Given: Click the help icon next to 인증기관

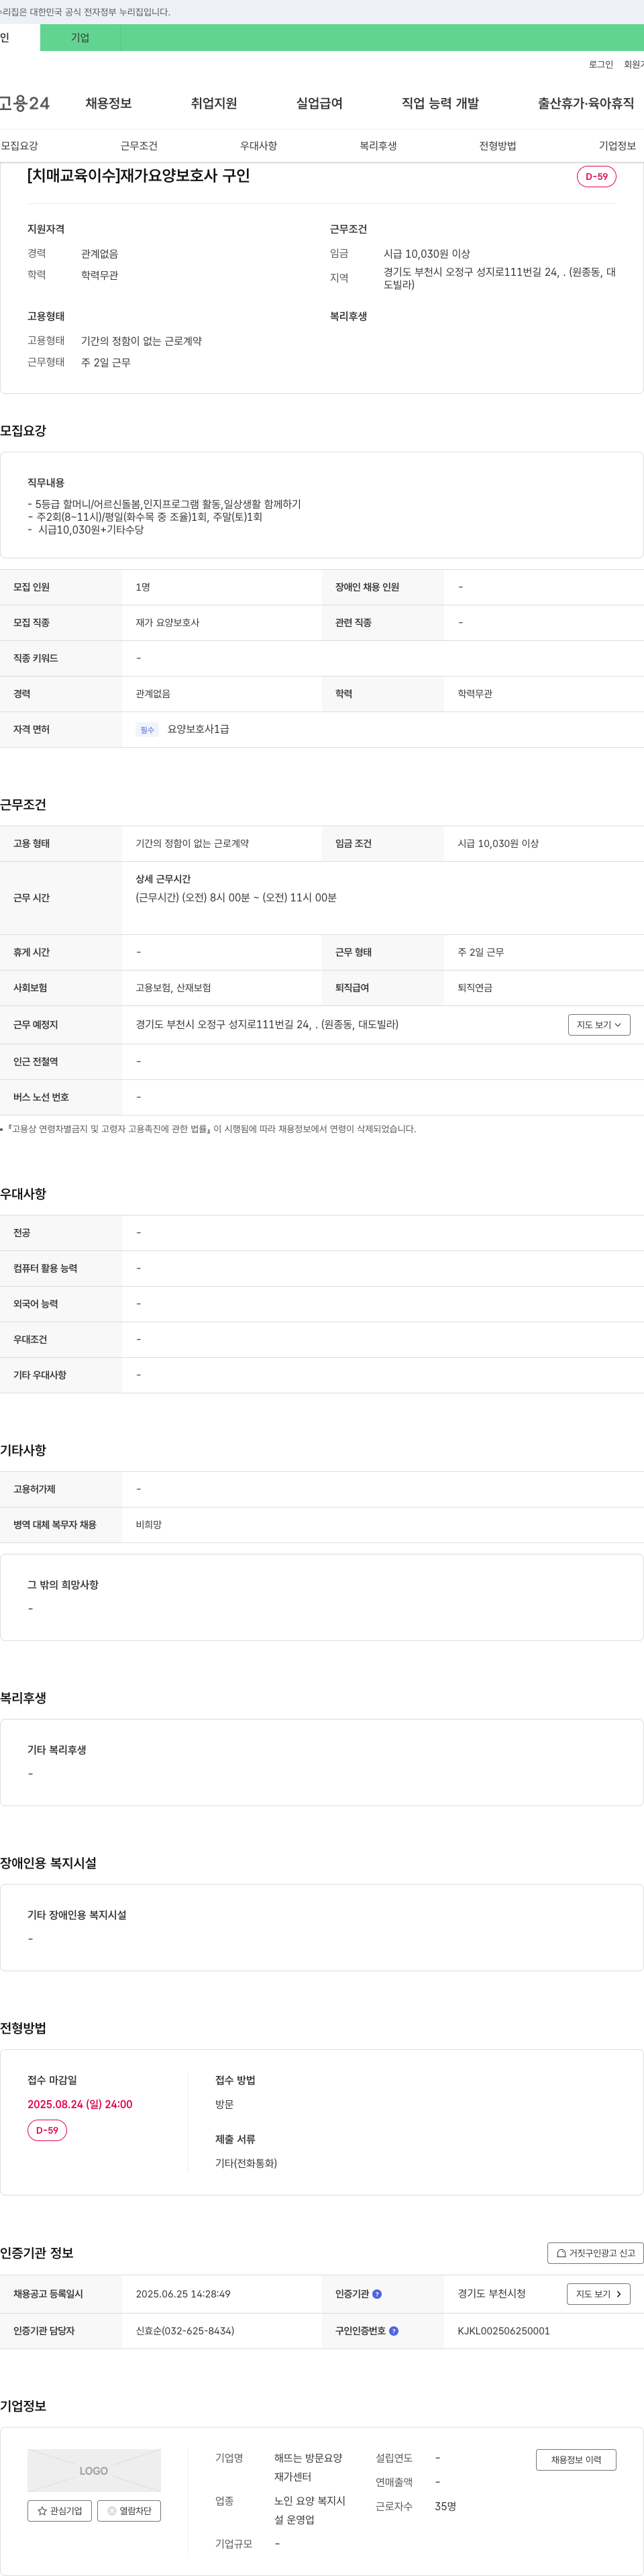Looking at the screenshot, I should point(377,2294).
